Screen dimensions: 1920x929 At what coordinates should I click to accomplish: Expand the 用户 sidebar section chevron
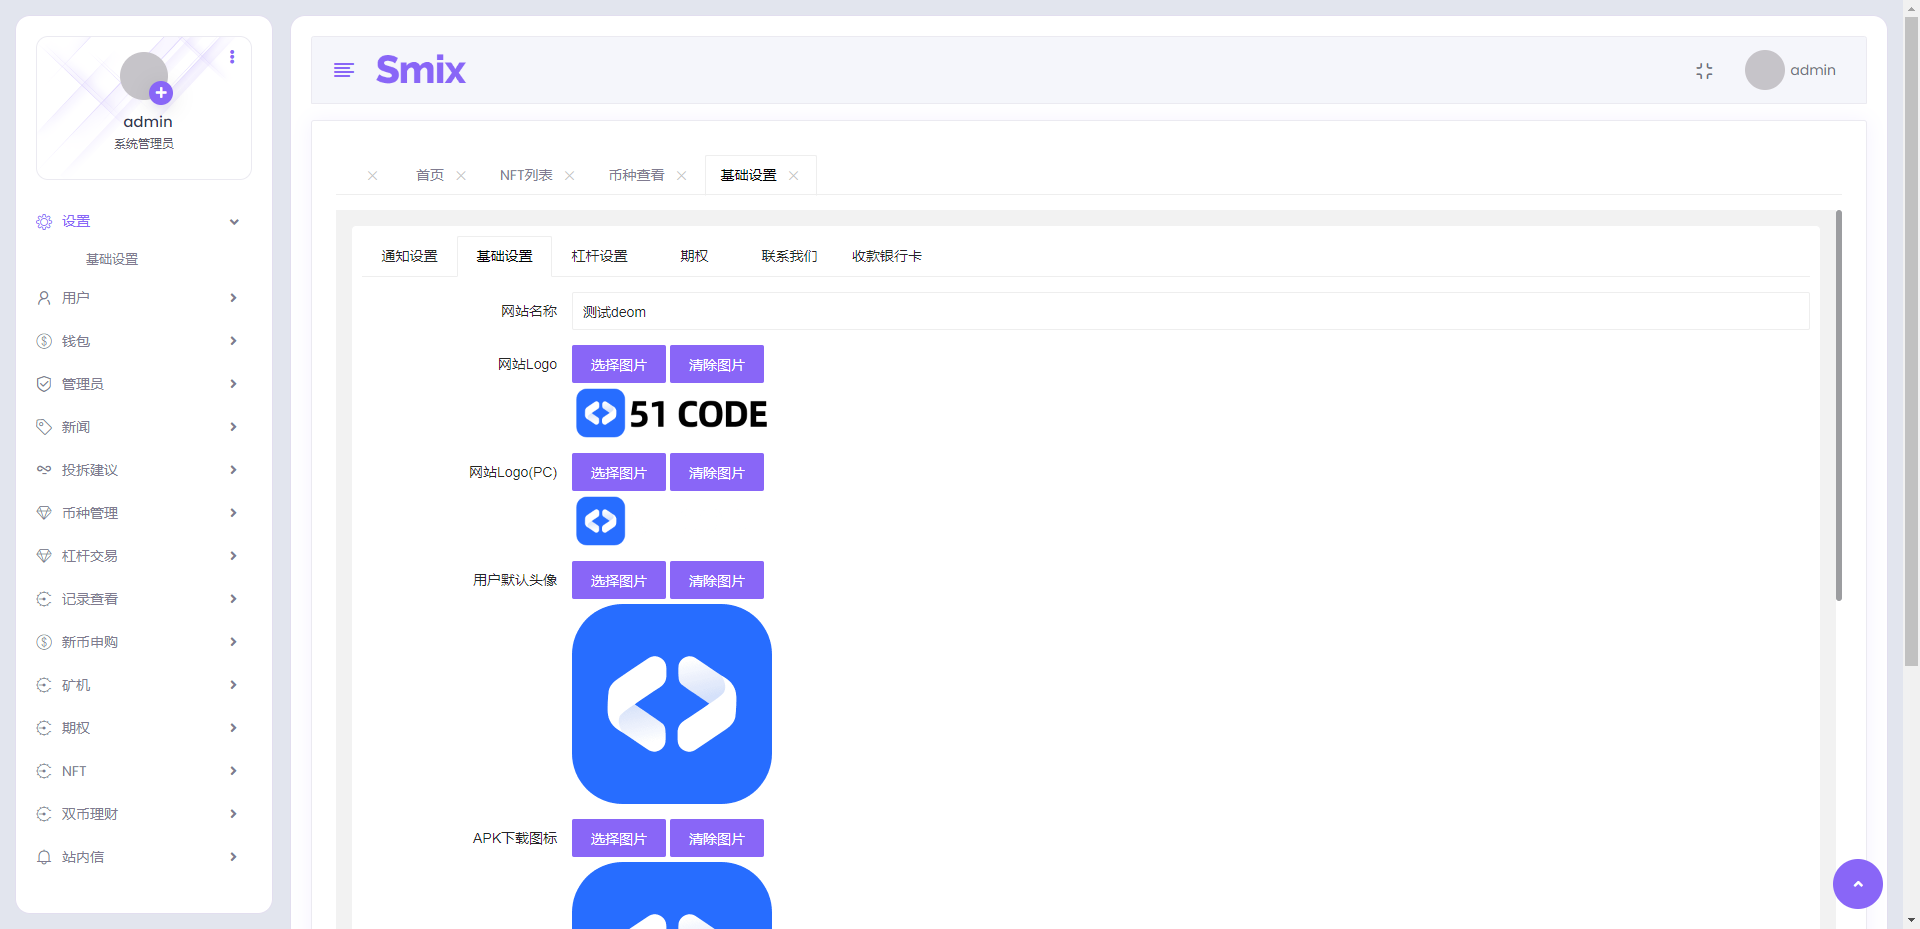pyautogui.click(x=233, y=297)
